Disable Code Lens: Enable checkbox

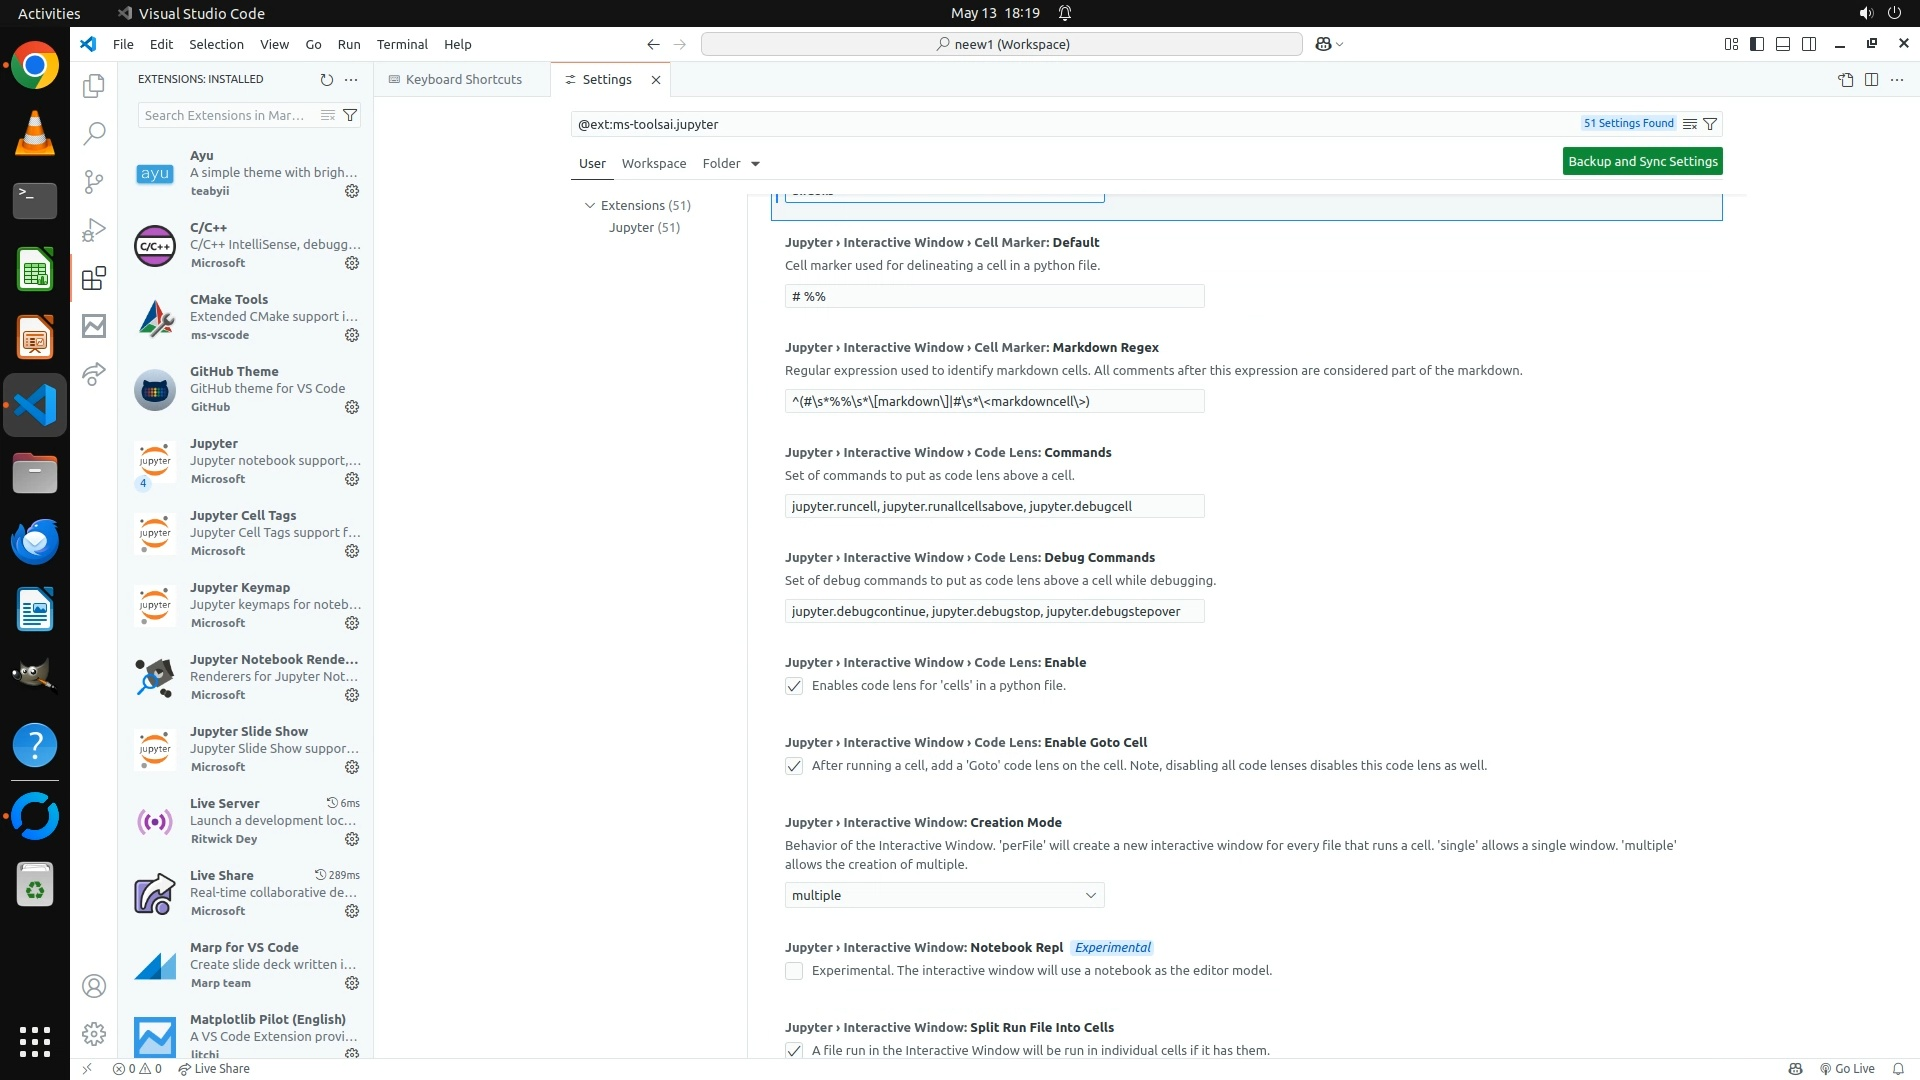coord(794,686)
